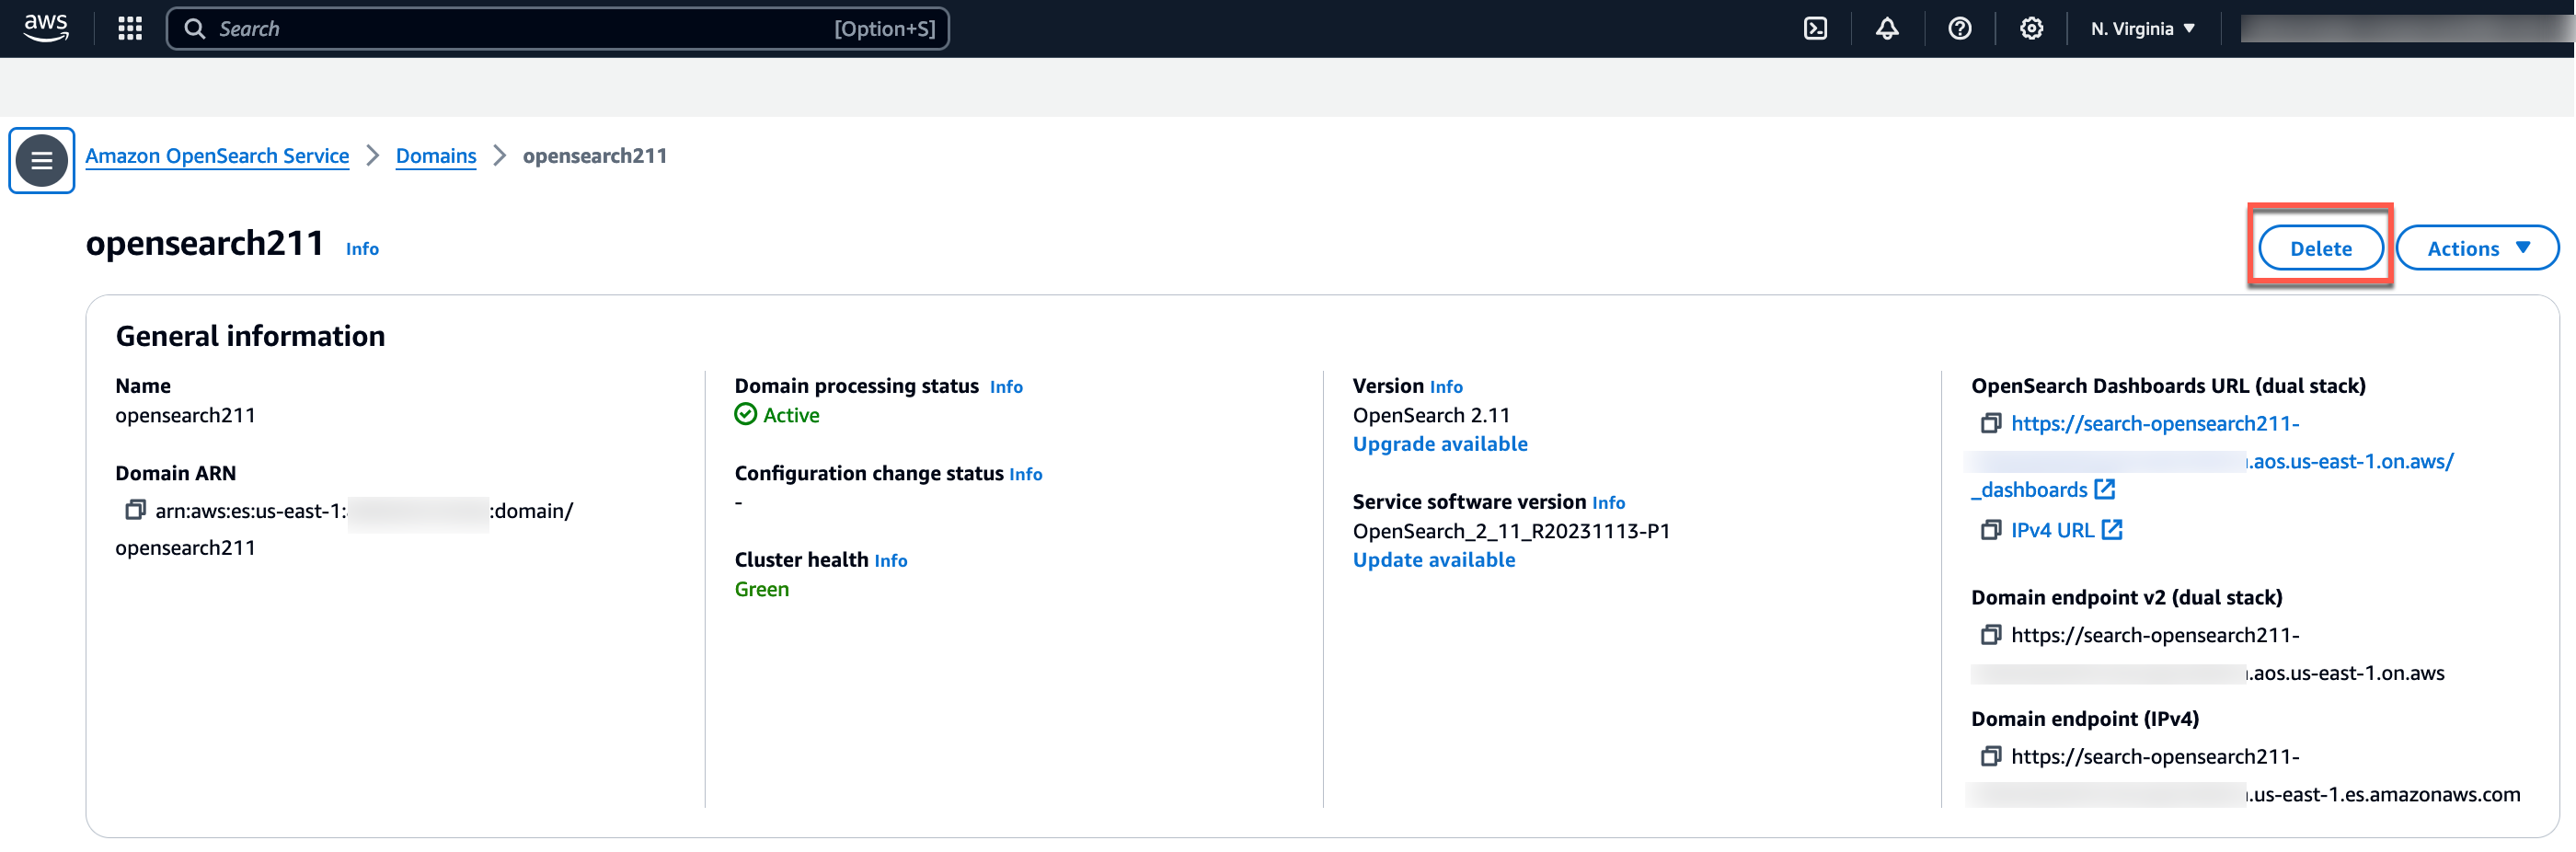Open the services grid menu icon
Image resolution: width=2576 pixels, height=852 pixels.
[x=130, y=28]
